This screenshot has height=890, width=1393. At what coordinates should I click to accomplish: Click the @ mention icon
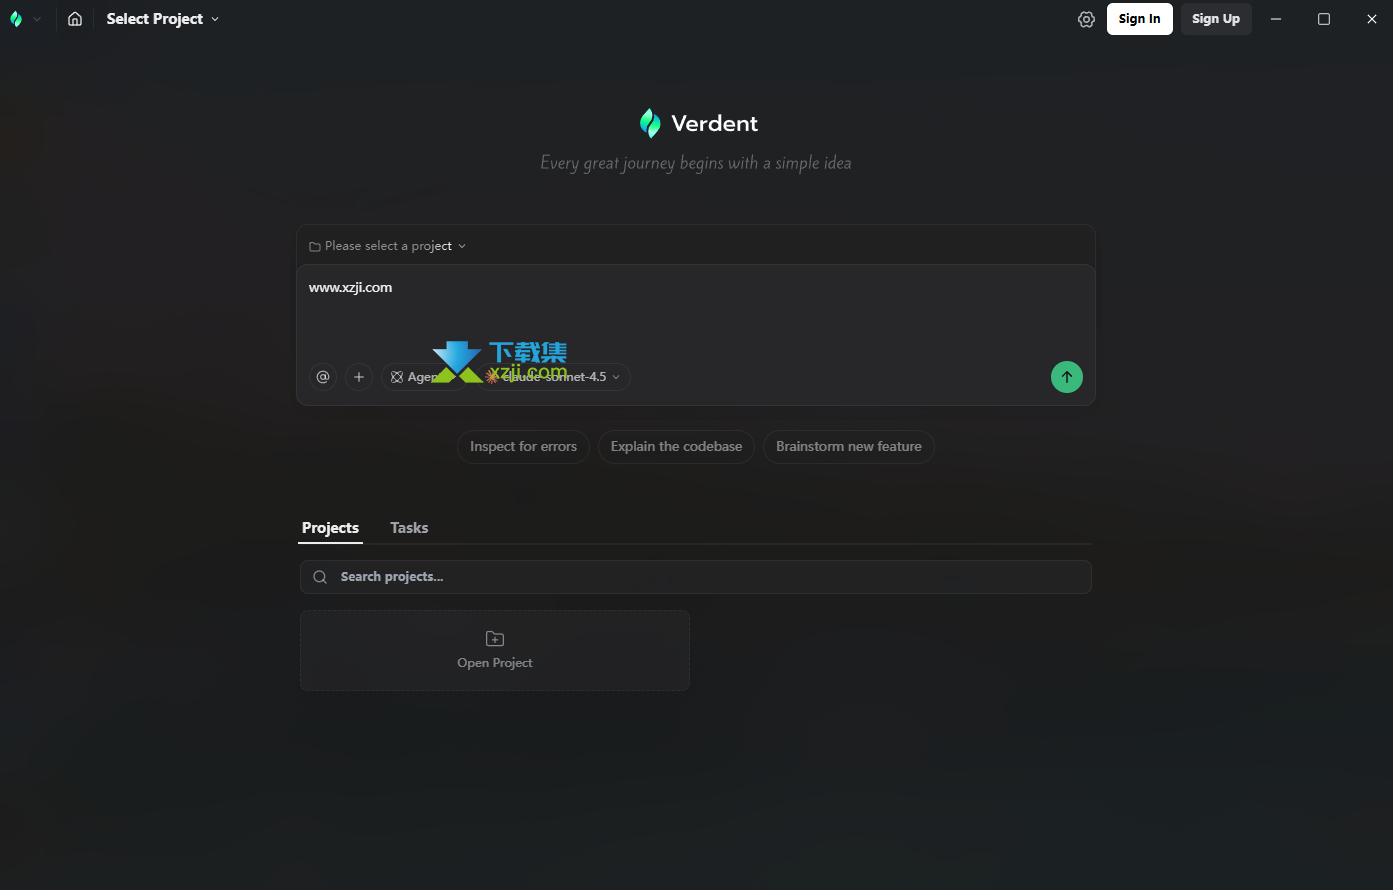[323, 377]
